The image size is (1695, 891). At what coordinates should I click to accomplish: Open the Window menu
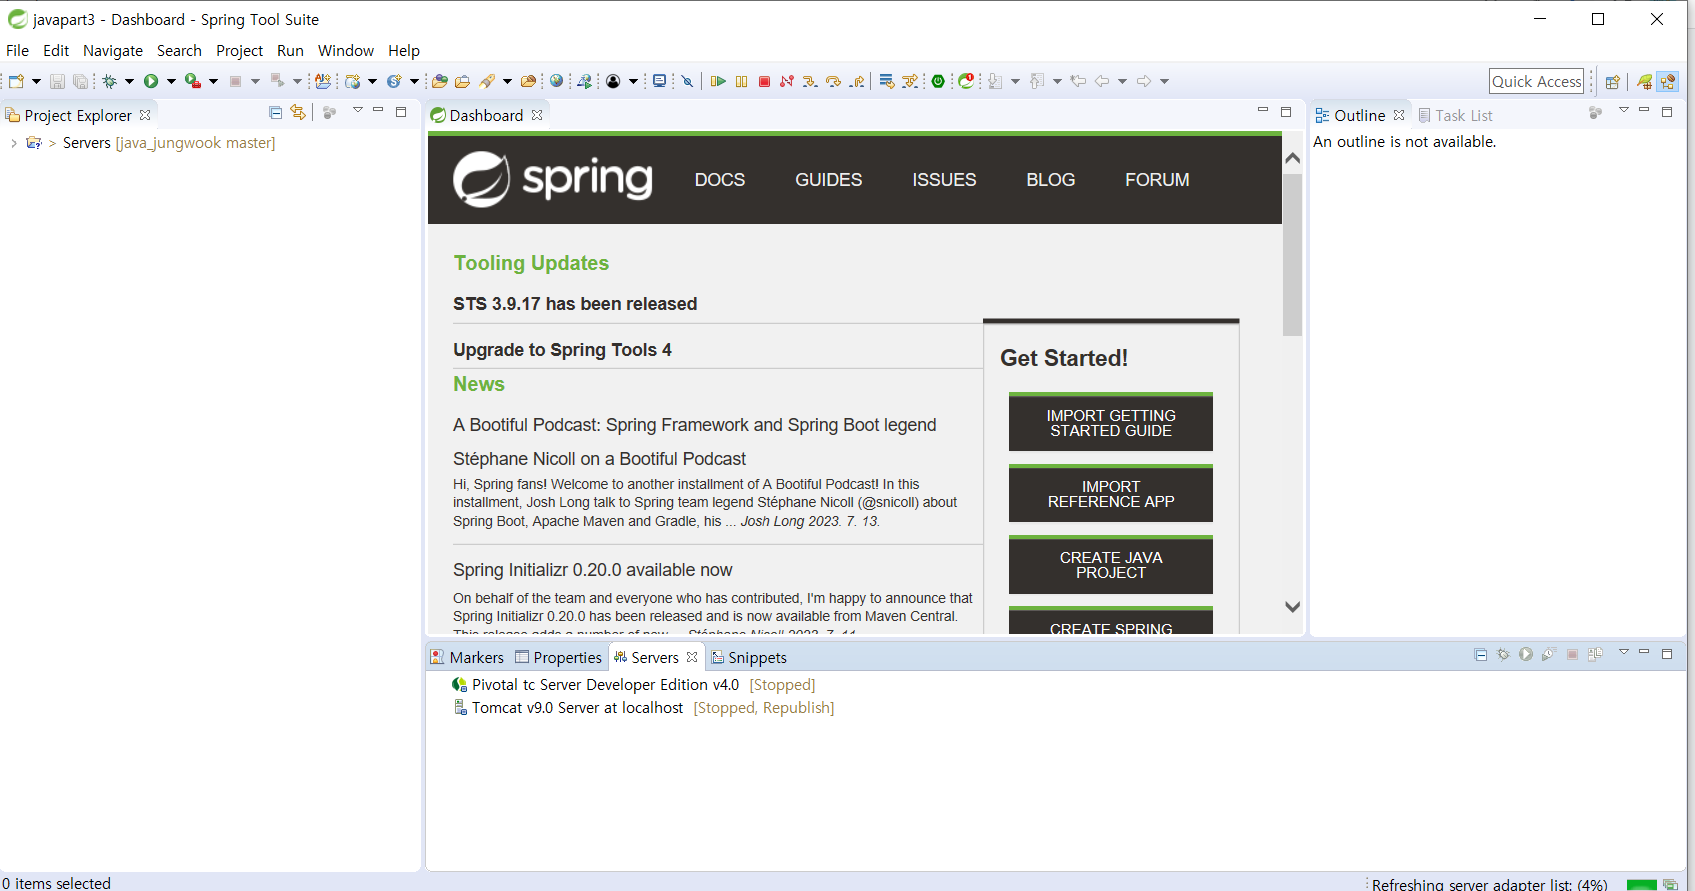346,50
